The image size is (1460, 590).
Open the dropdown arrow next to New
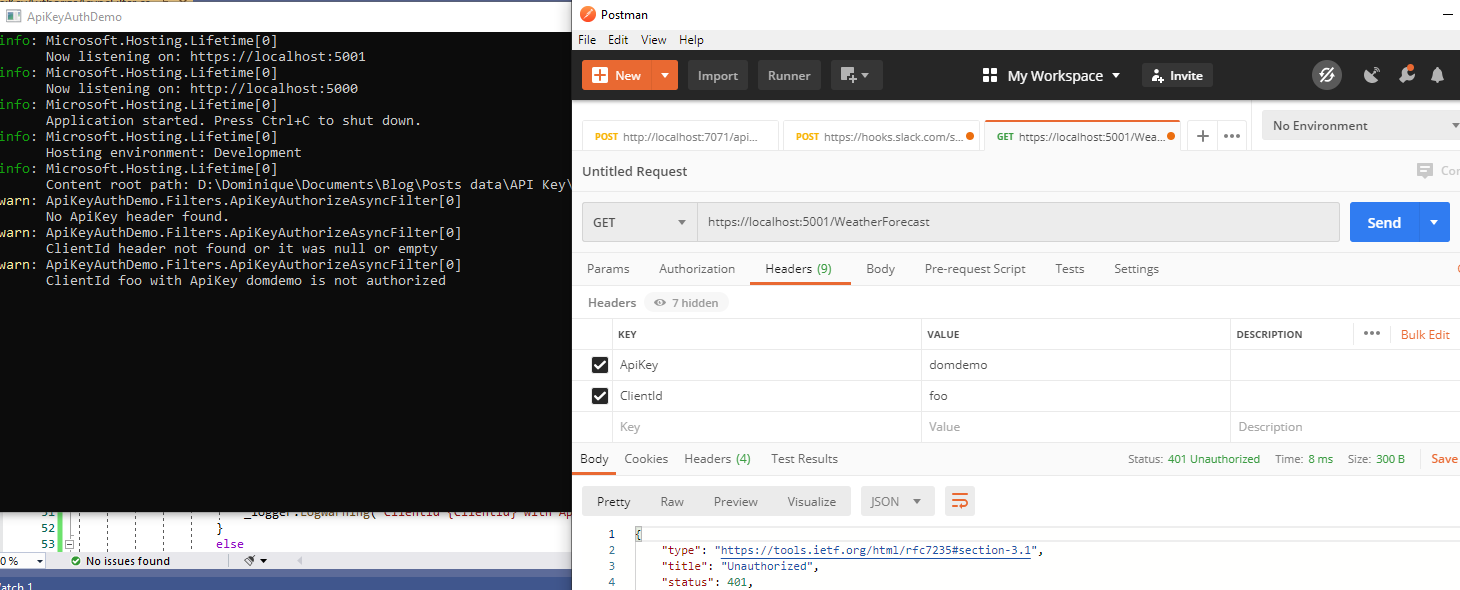tap(664, 75)
